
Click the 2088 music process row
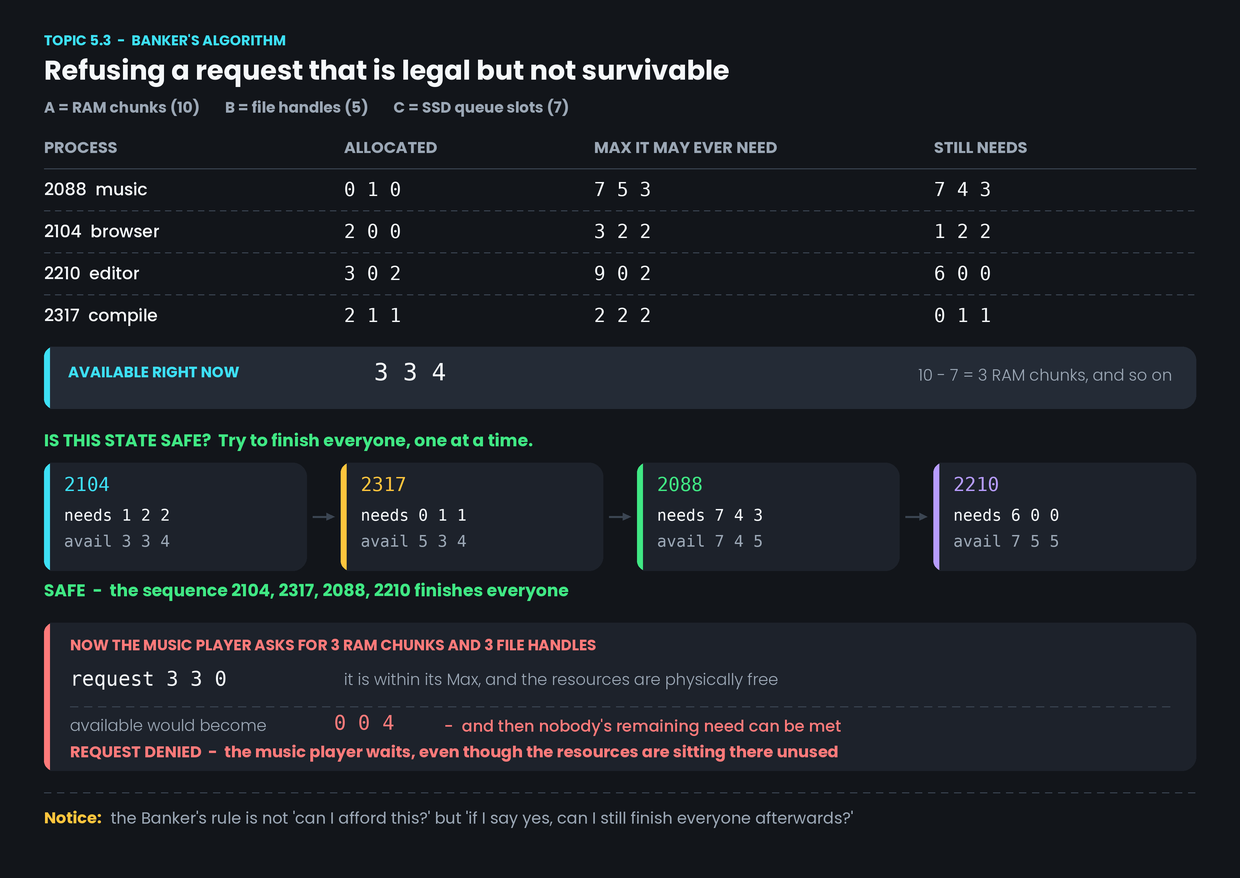pos(620,190)
